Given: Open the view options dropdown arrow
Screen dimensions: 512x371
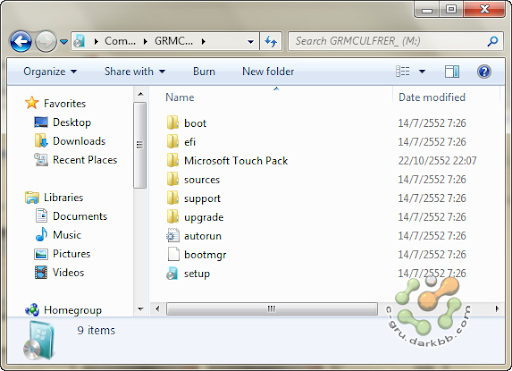Looking at the screenshot, I should pyautogui.click(x=422, y=71).
